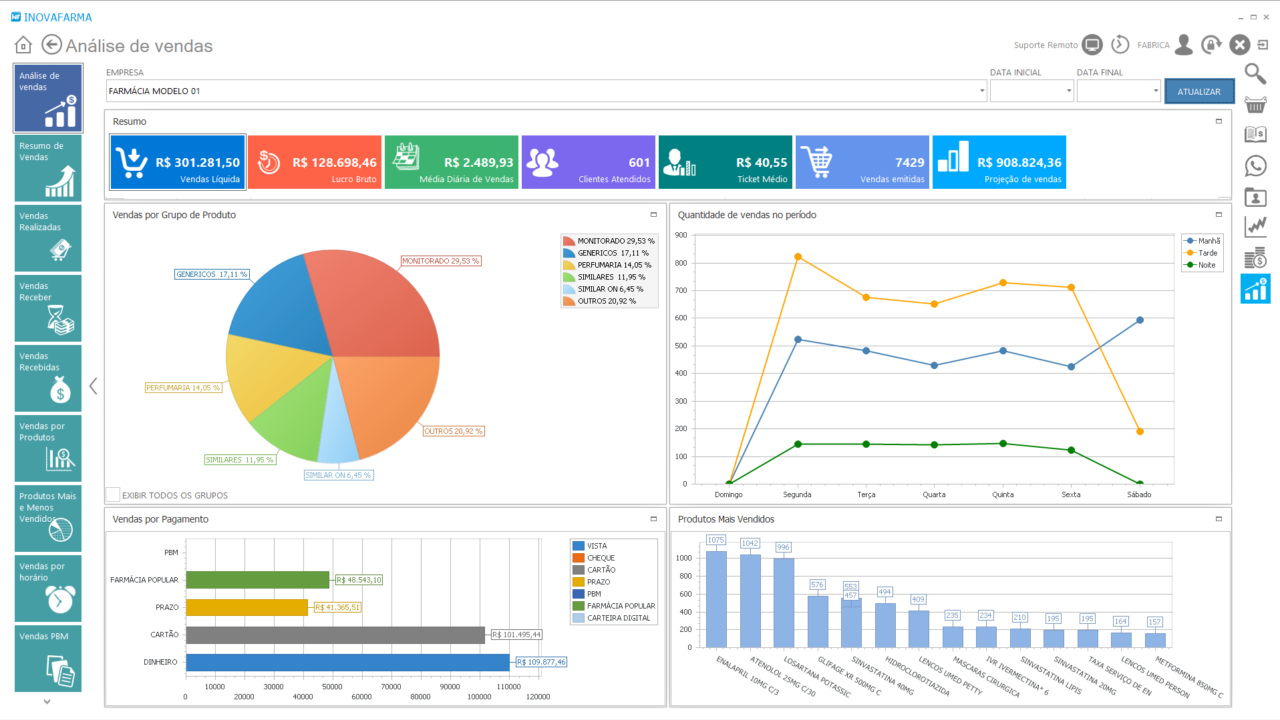1280x720 pixels.
Task: Open Suporte Remoto monitor icon
Action: pos(1092,45)
